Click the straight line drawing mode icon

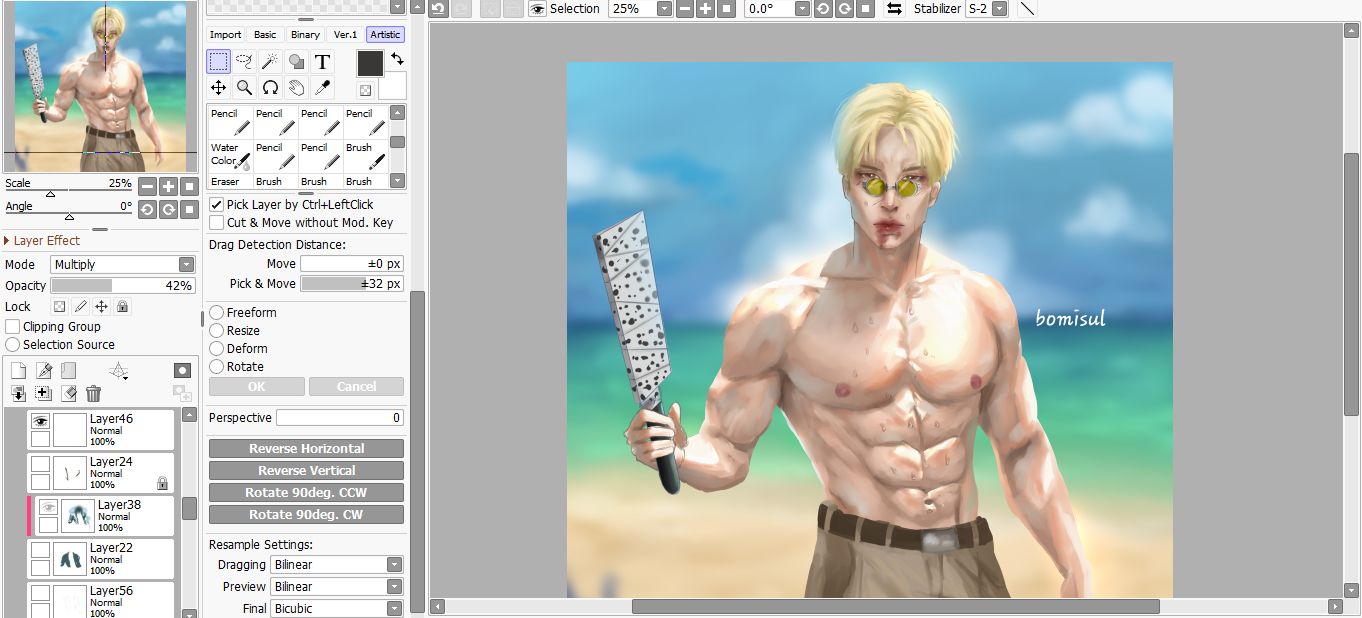[1028, 9]
